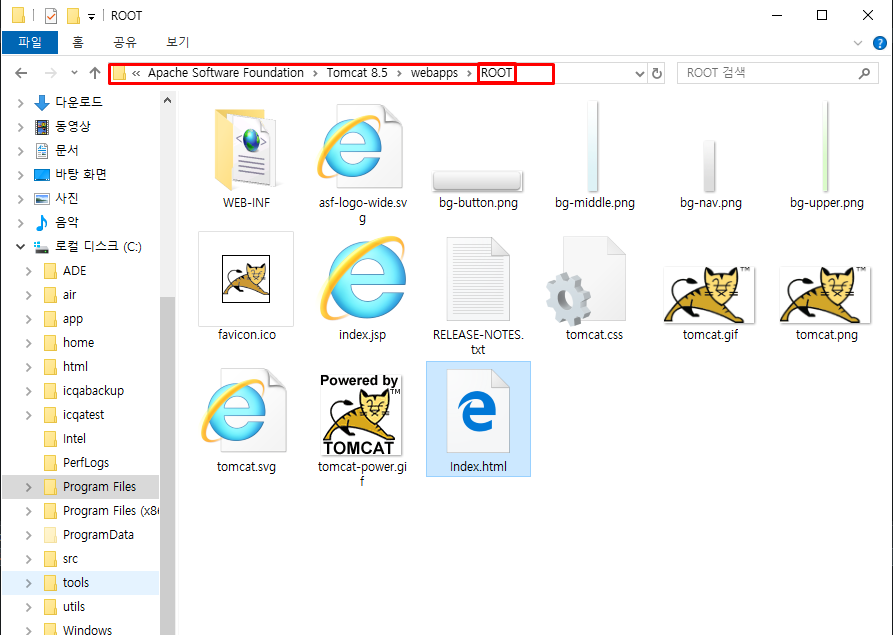893x635 pixels.
Task: Select 동영상 in the navigation pane
Action: click(72, 126)
